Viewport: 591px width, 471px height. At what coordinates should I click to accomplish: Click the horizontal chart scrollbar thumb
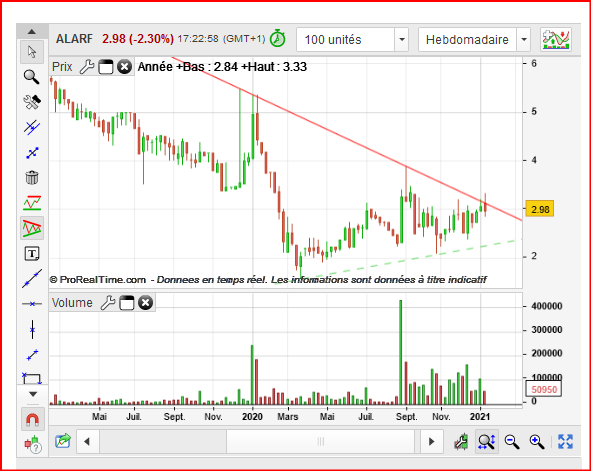pyautogui.click(x=321, y=441)
